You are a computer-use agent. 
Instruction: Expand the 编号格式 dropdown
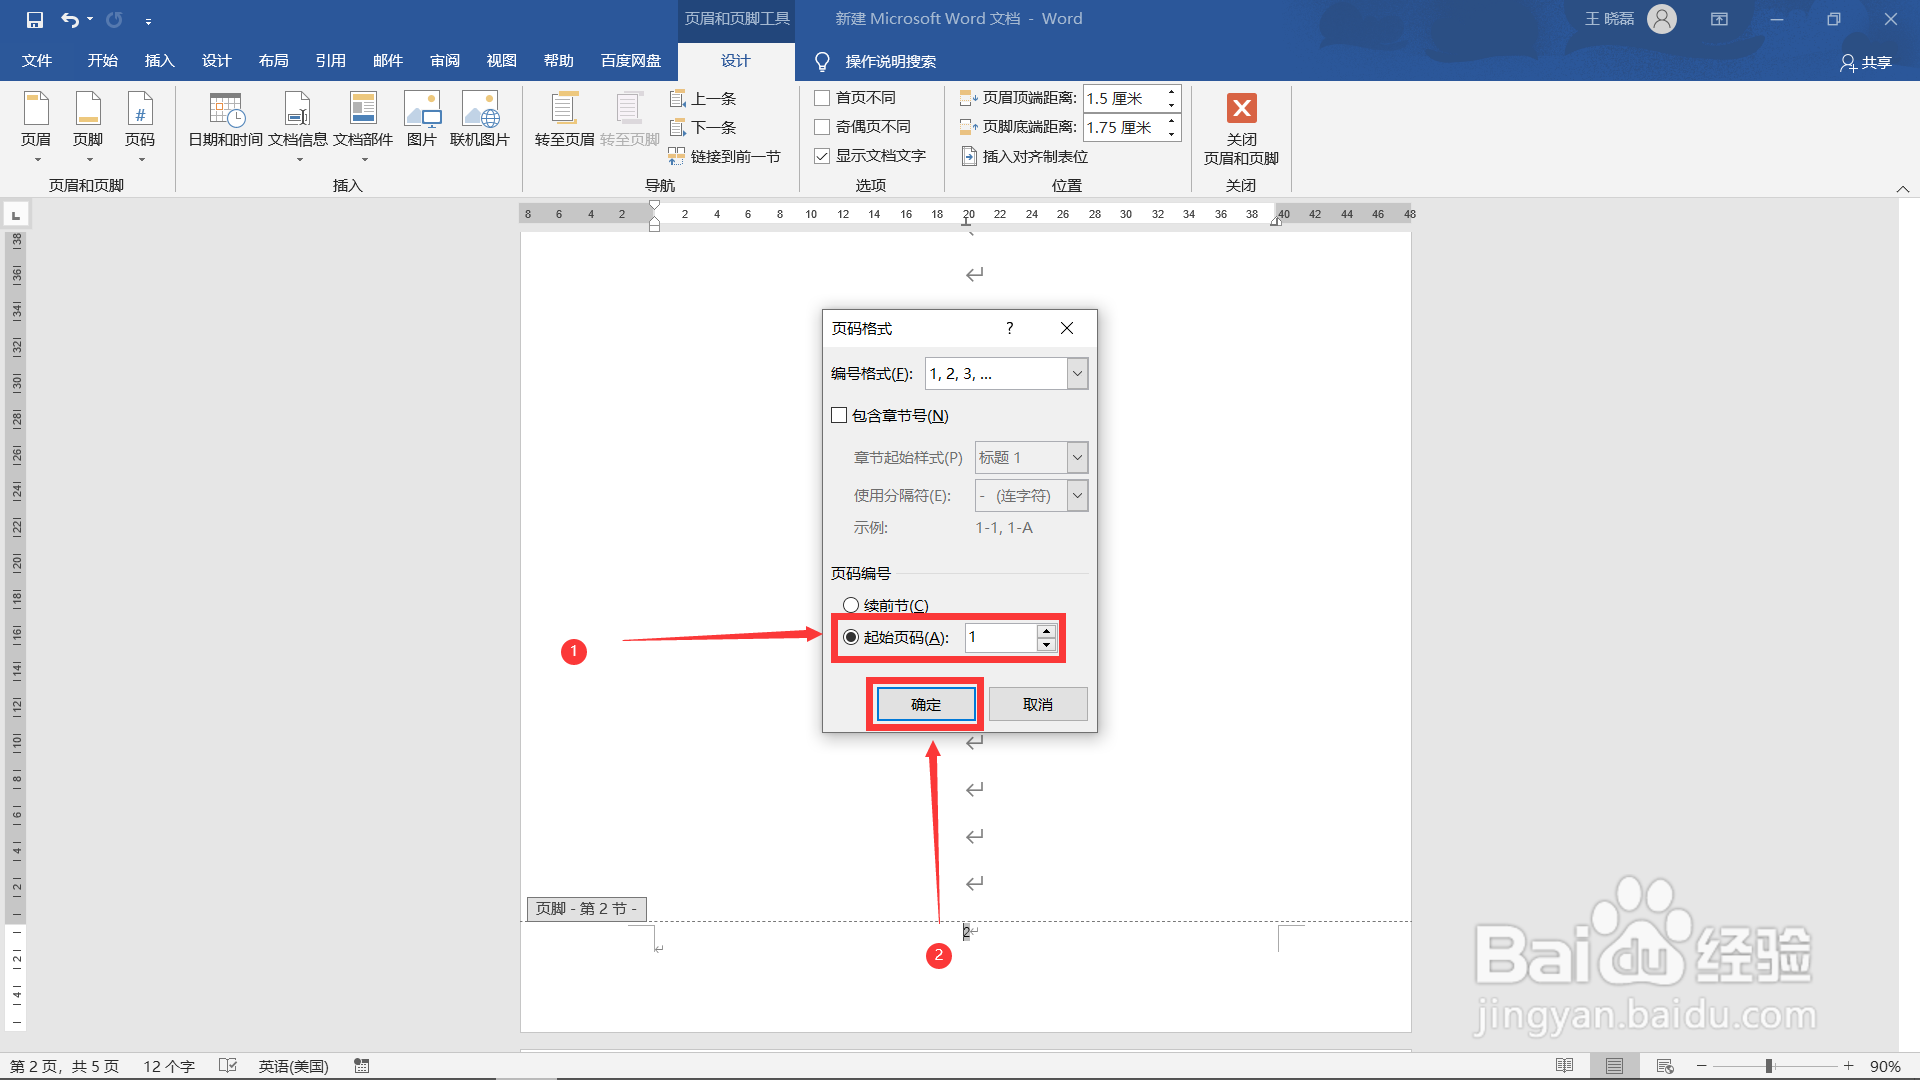[x=1077, y=374]
